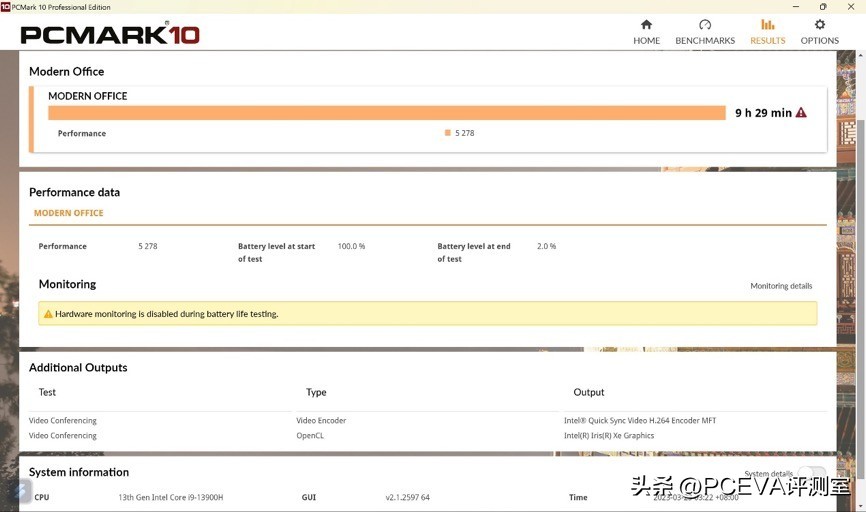Click the OpenCL cell
This screenshot has width=866, height=512.
click(310, 435)
